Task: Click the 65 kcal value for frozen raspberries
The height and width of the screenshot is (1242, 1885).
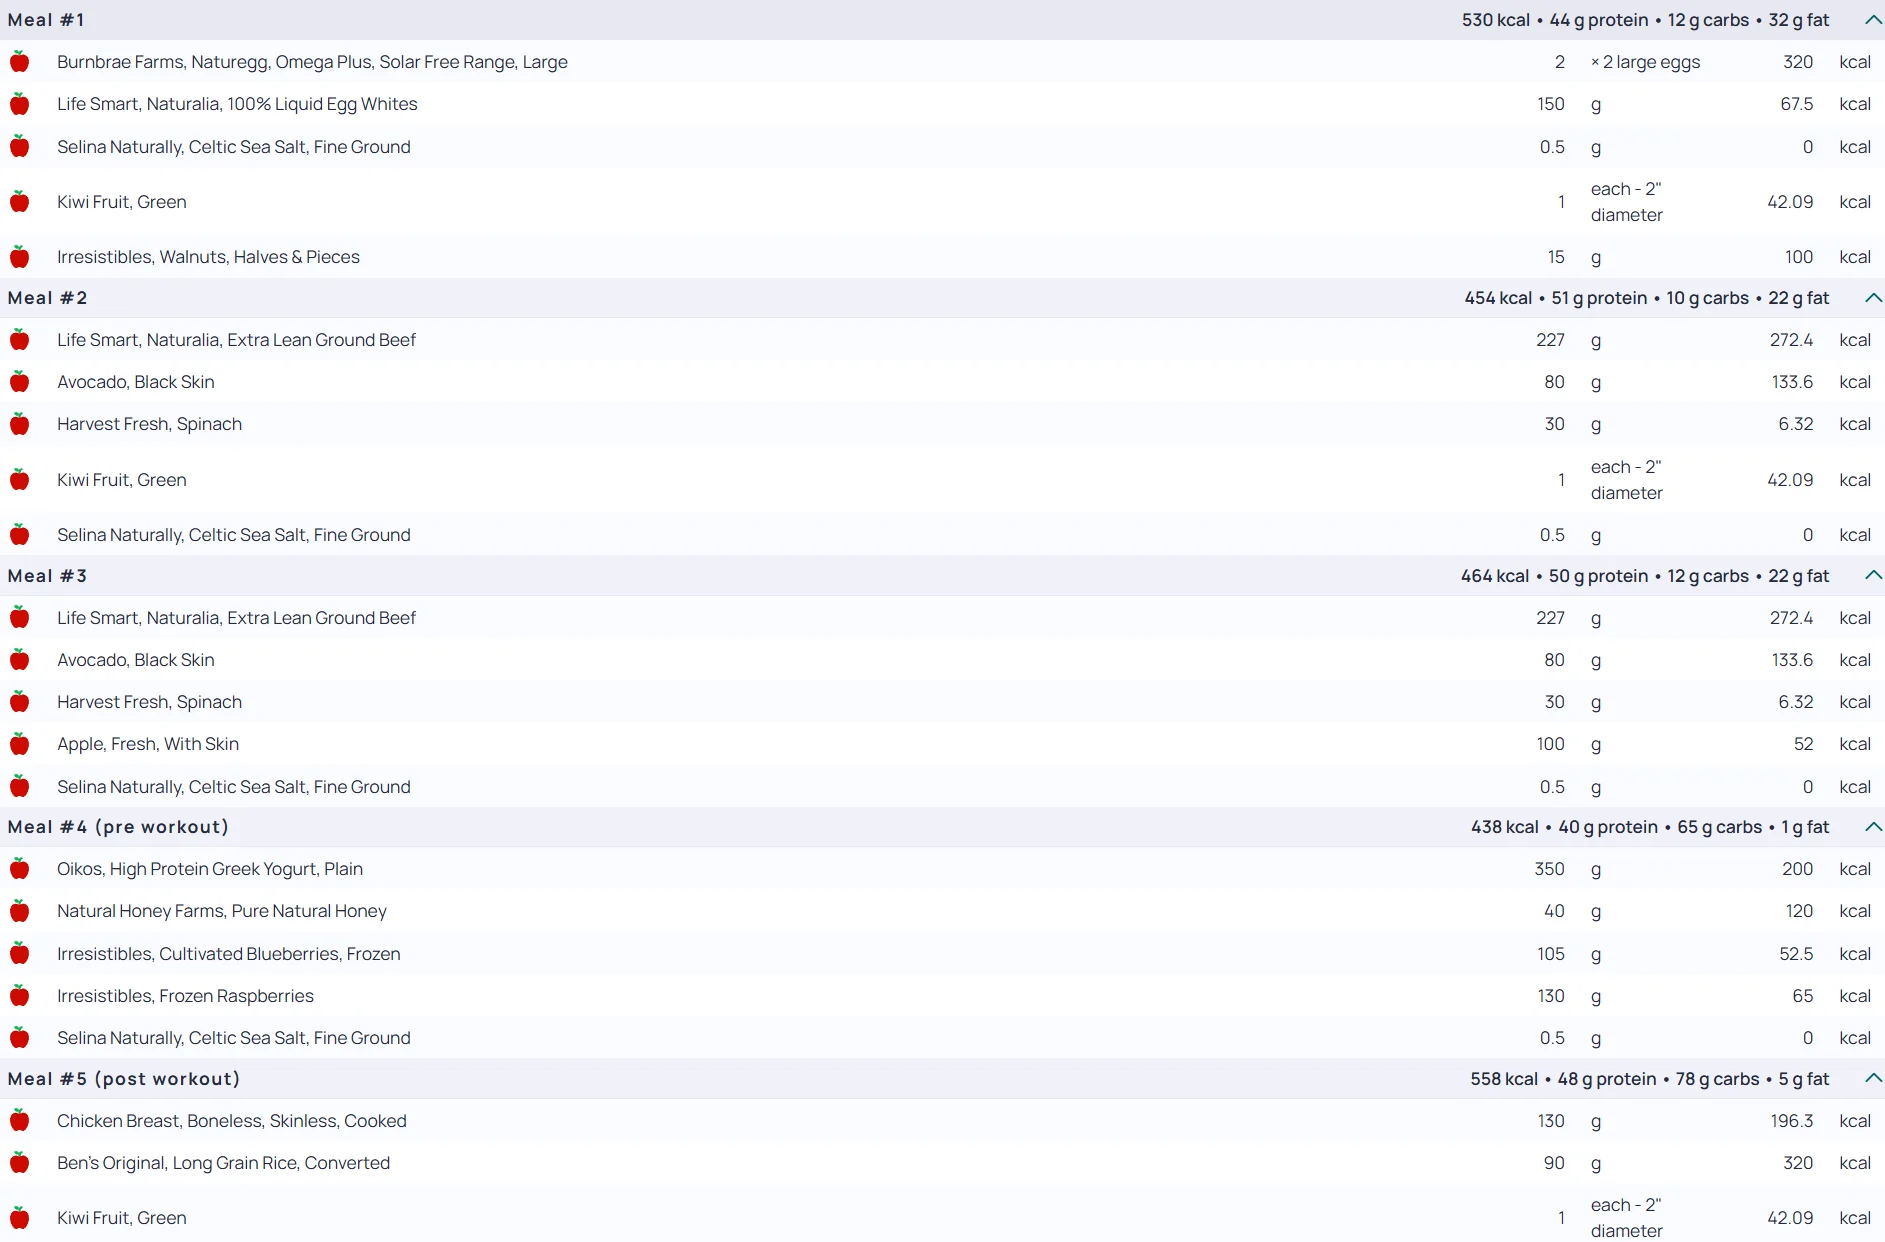Action: pos(1803,996)
